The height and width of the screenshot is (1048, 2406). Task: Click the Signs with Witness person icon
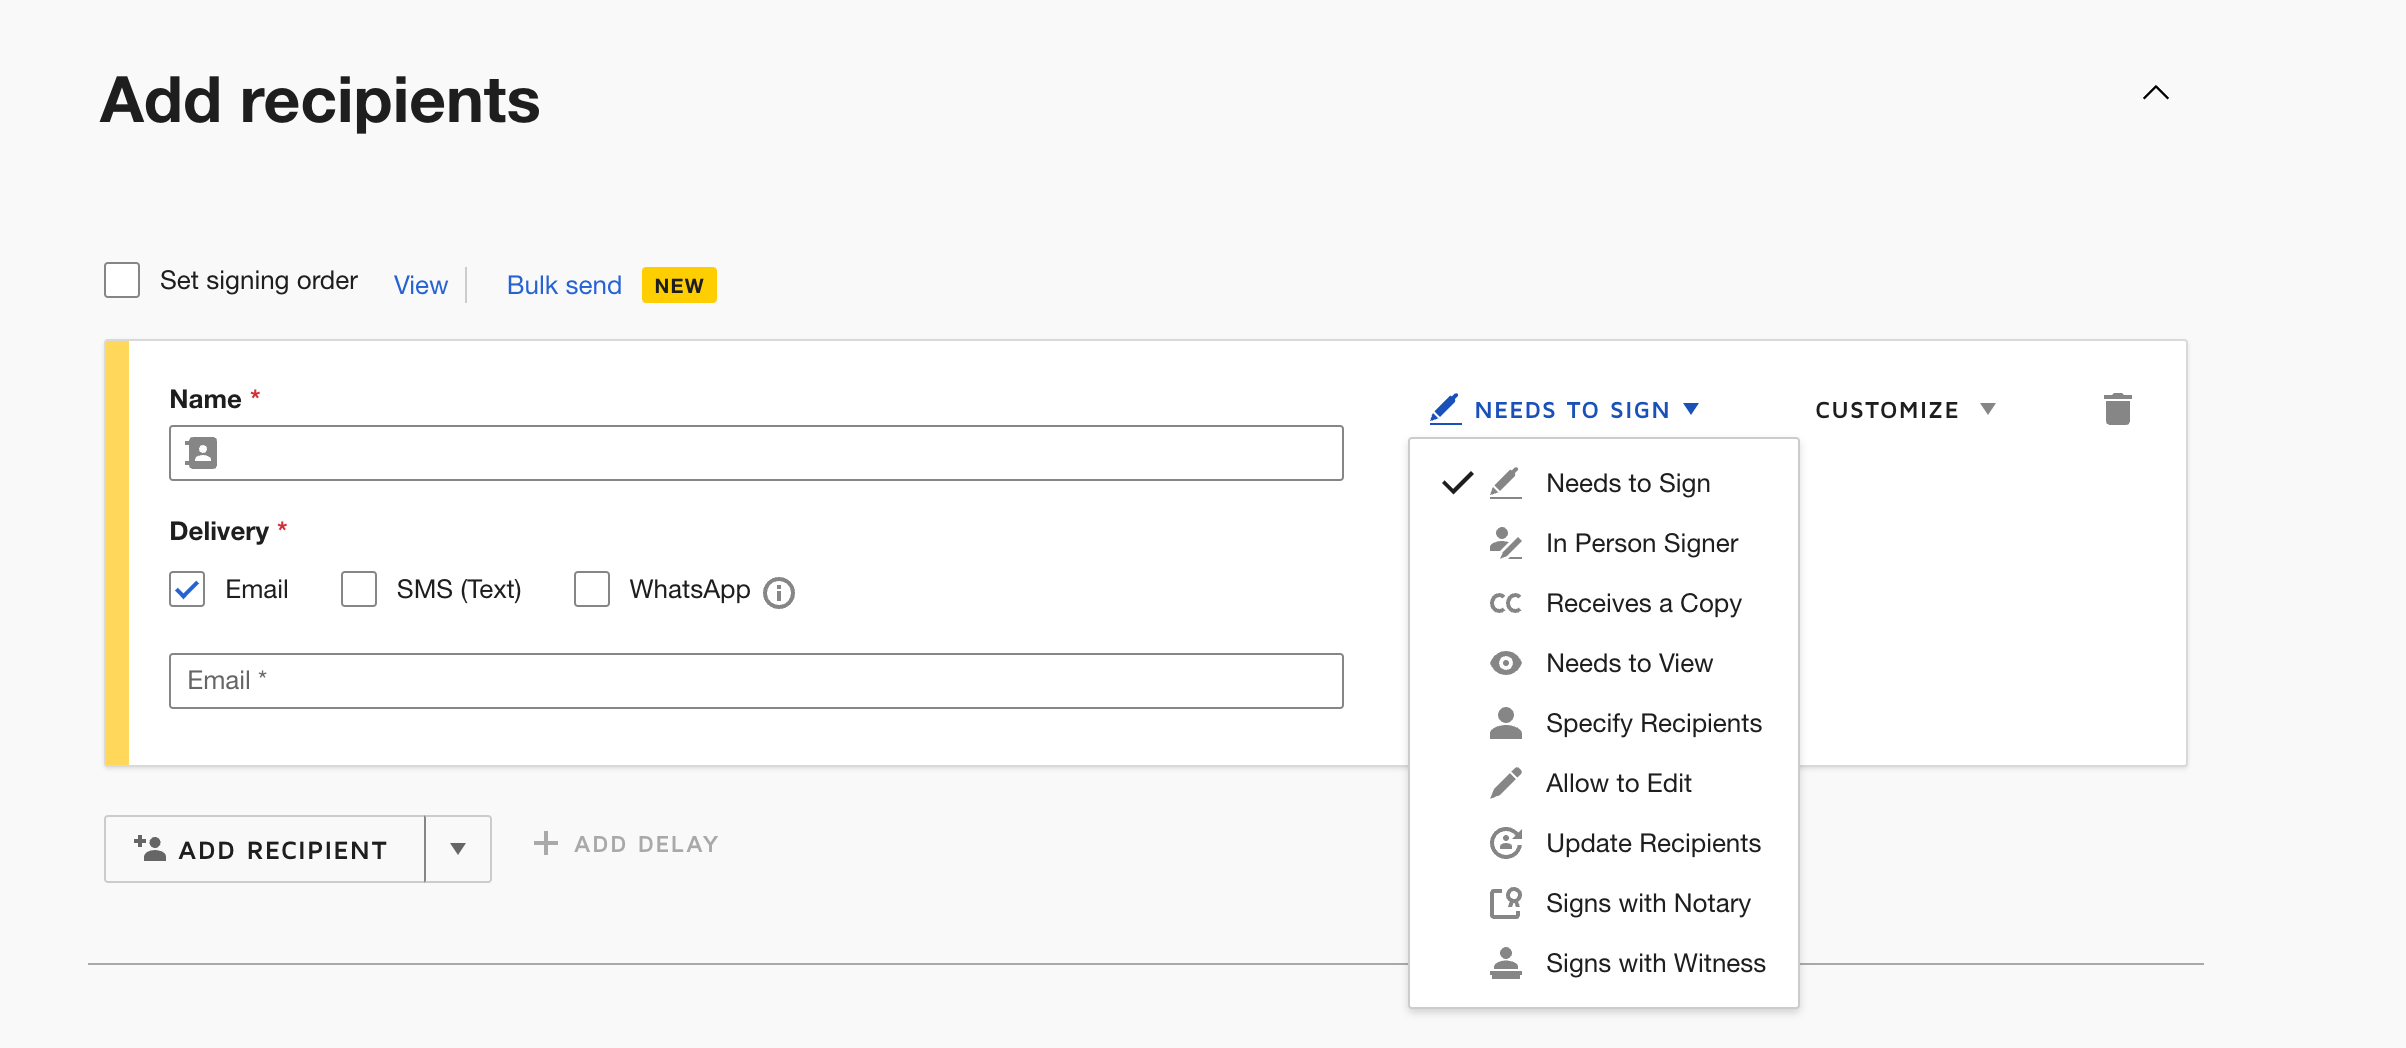coord(1504,962)
